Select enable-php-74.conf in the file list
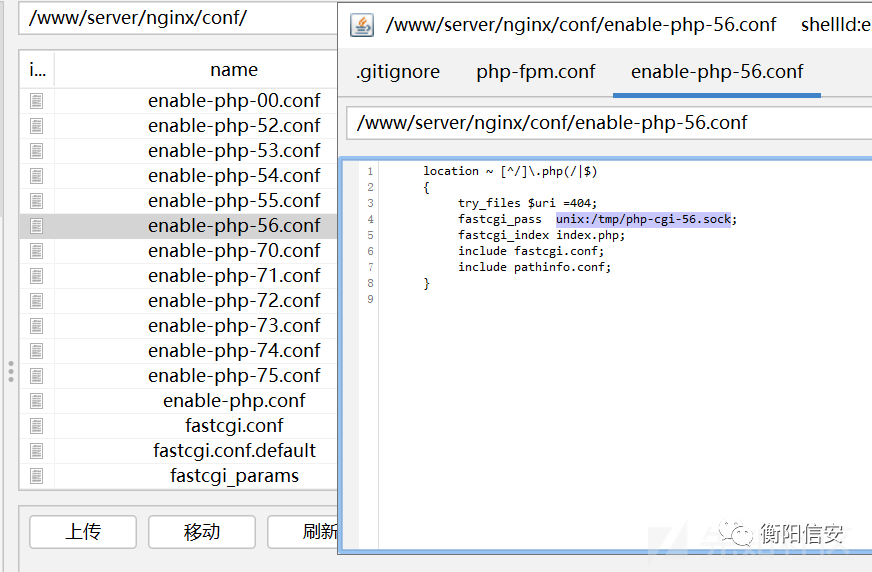 click(234, 351)
